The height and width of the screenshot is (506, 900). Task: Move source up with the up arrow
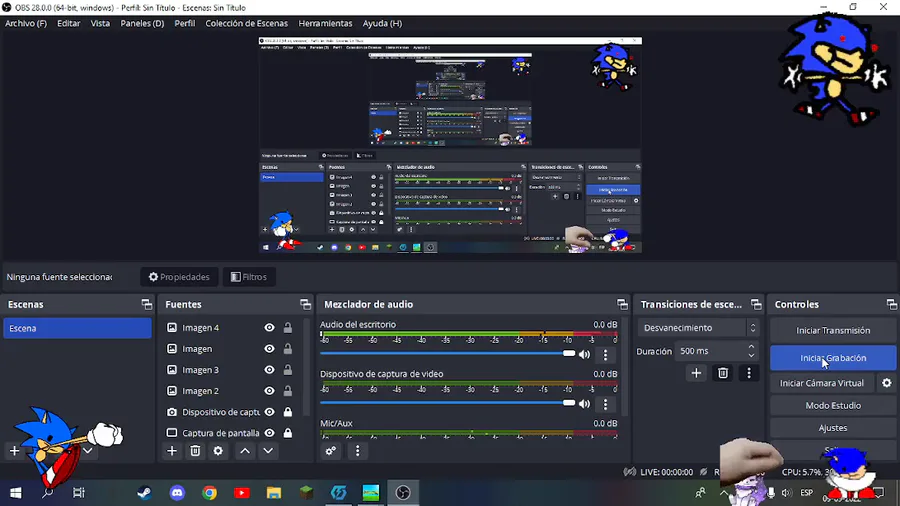(x=245, y=451)
